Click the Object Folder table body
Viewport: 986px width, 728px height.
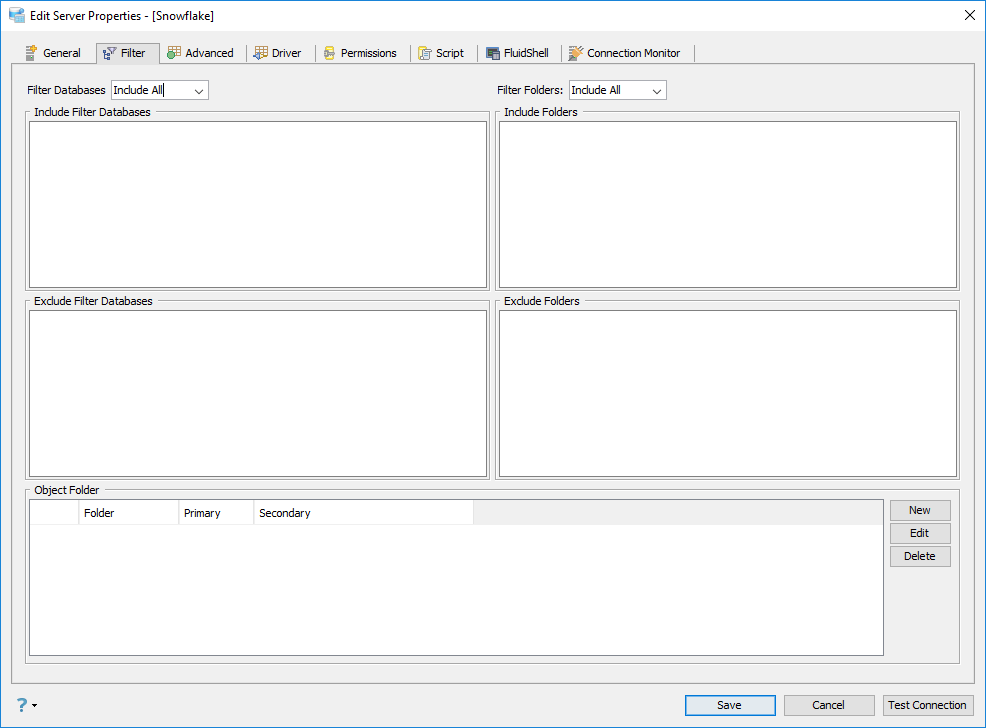457,590
